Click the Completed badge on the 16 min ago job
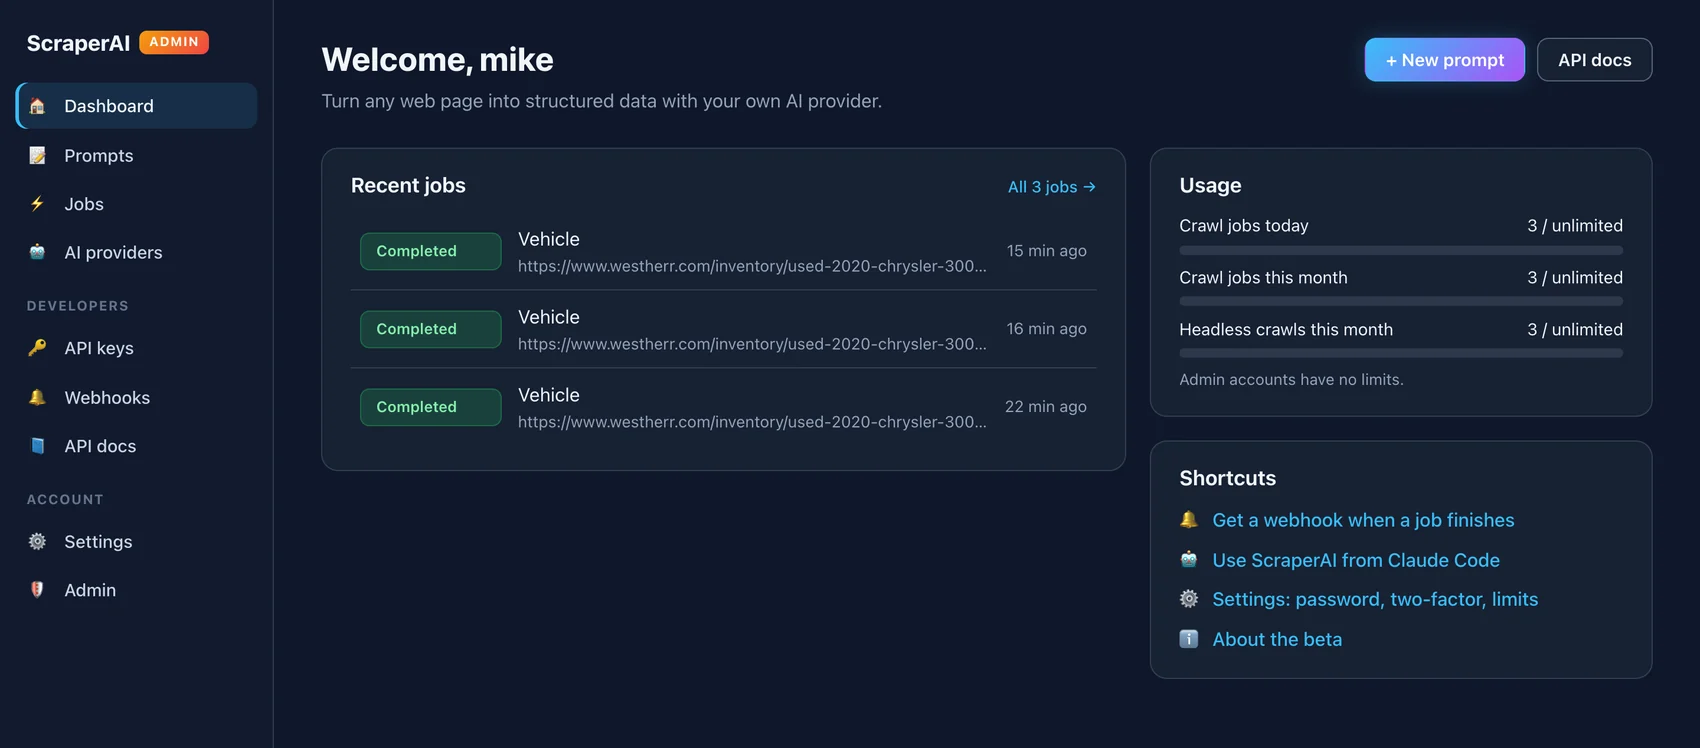The width and height of the screenshot is (1700, 748). click(x=431, y=329)
